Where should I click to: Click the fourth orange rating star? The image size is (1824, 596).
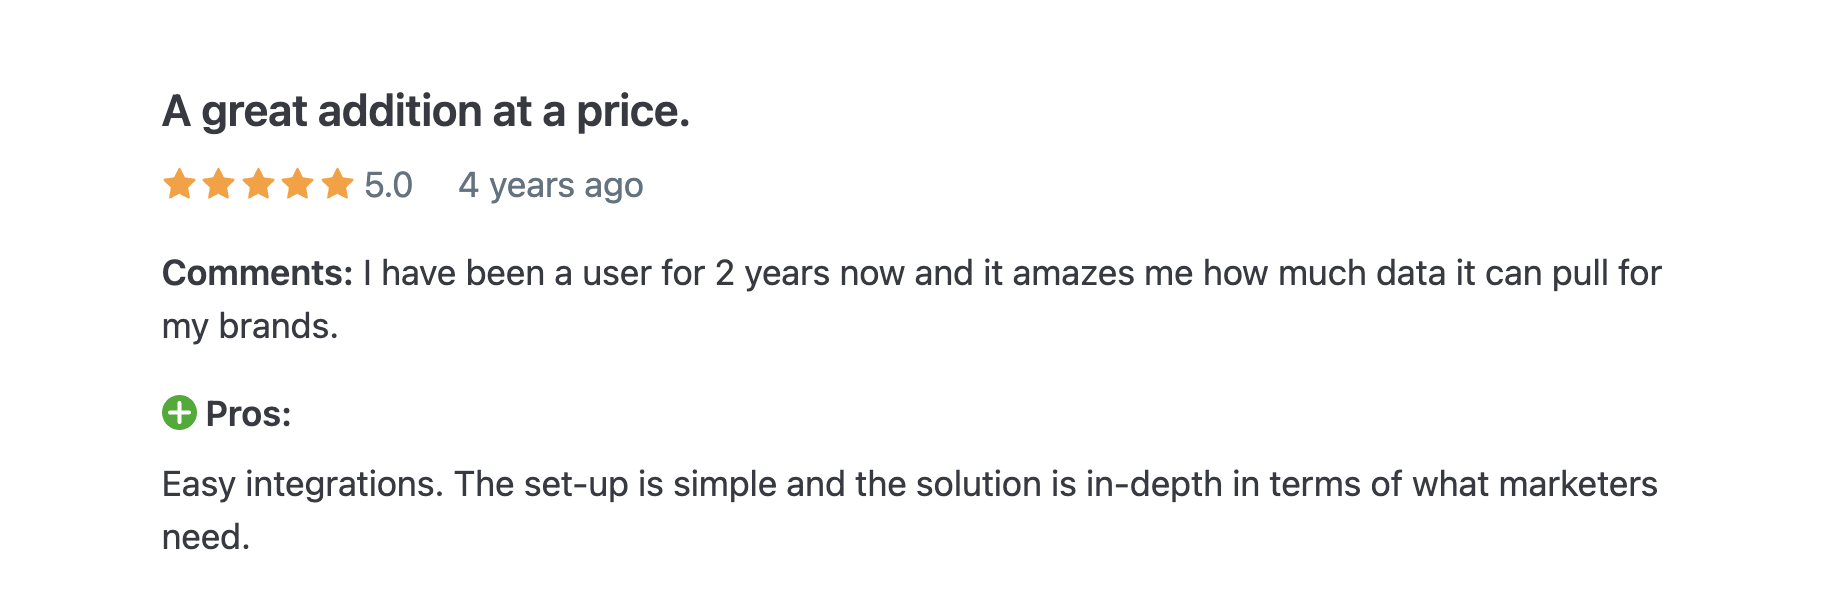coord(297,184)
